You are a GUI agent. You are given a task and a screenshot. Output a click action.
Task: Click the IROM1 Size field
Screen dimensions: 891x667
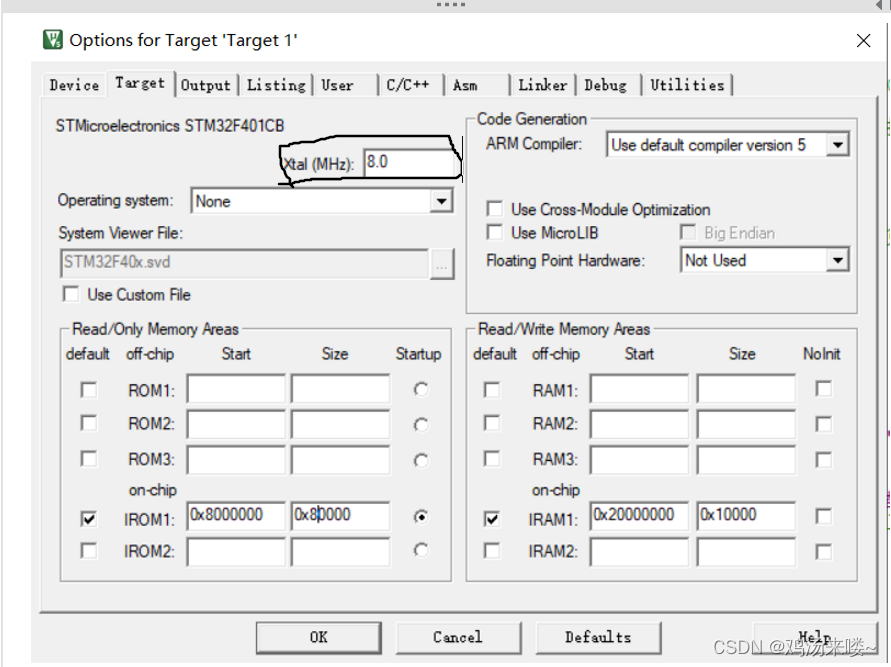[340, 516]
